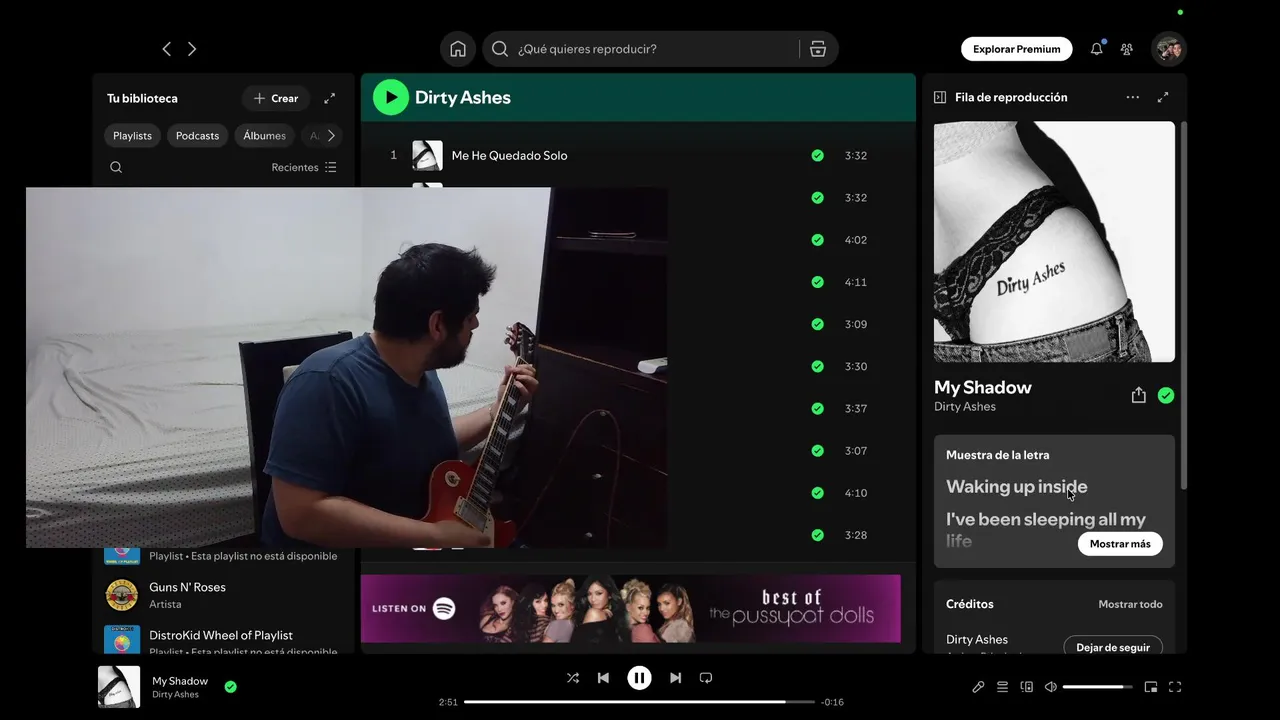This screenshot has width=1280, height=720.
Task: Click the Dirty Ashes album cover art
Action: tap(1054, 242)
